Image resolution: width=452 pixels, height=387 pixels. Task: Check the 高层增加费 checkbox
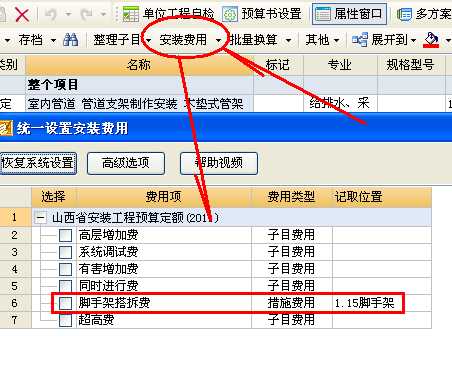click(x=65, y=235)
